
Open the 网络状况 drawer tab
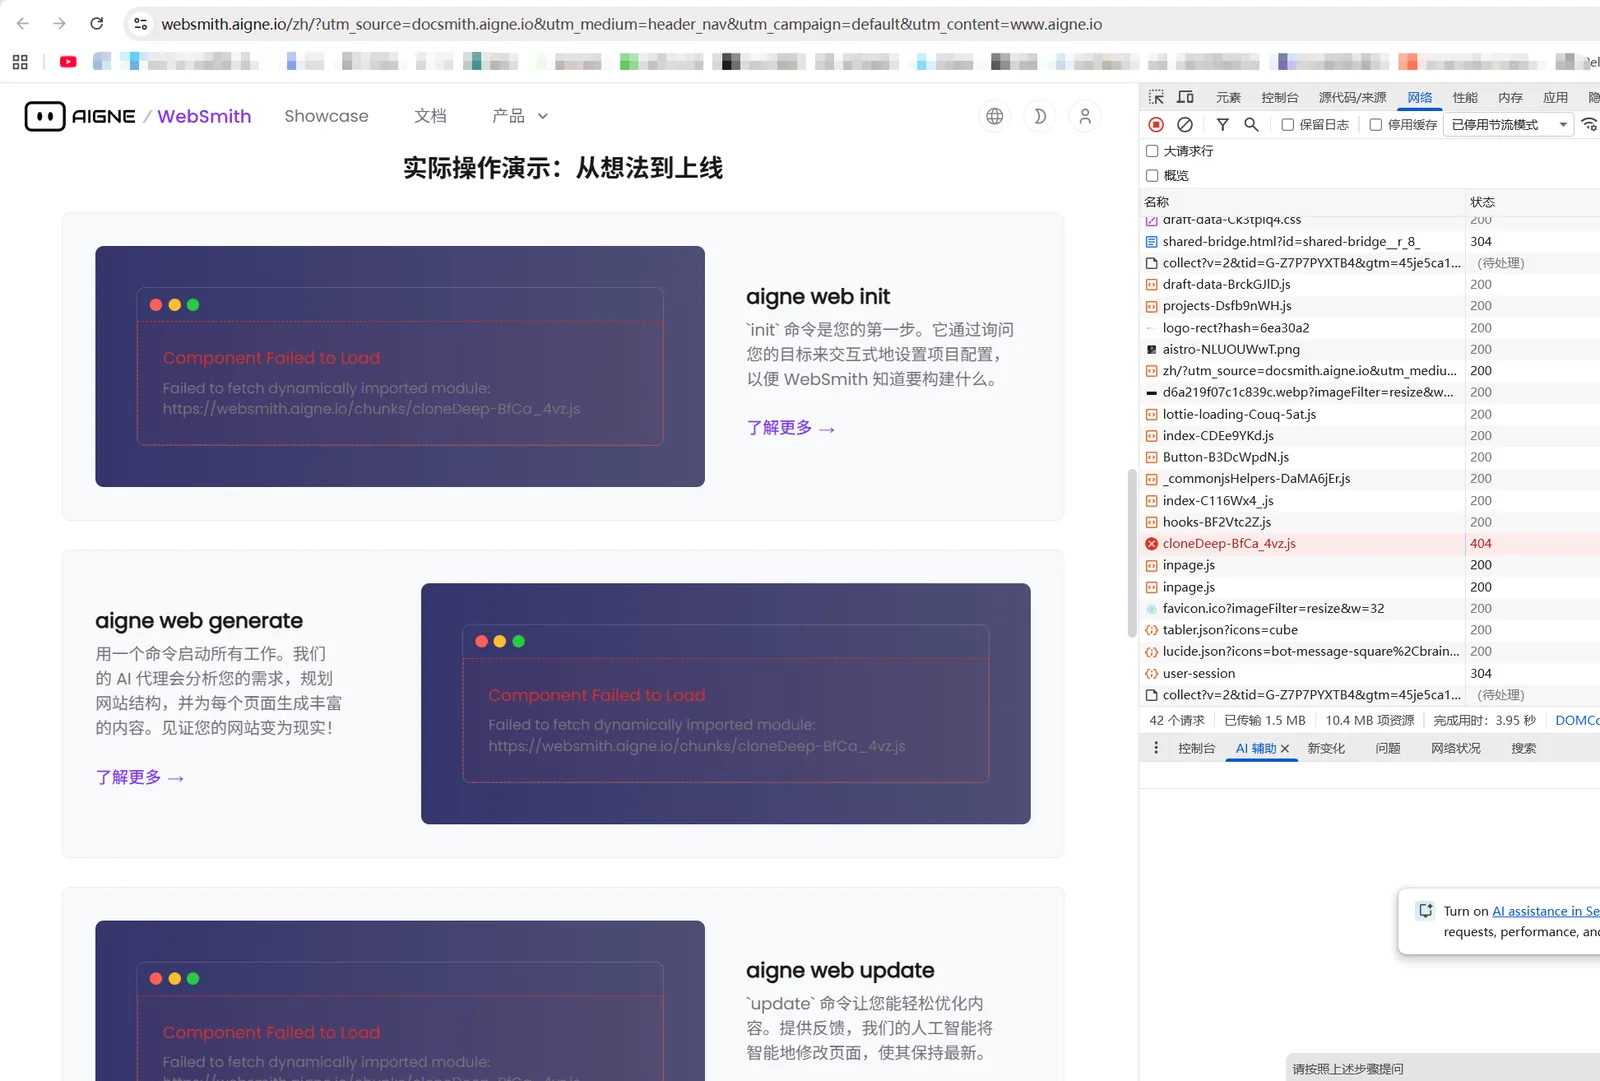tap(1456, 748)
